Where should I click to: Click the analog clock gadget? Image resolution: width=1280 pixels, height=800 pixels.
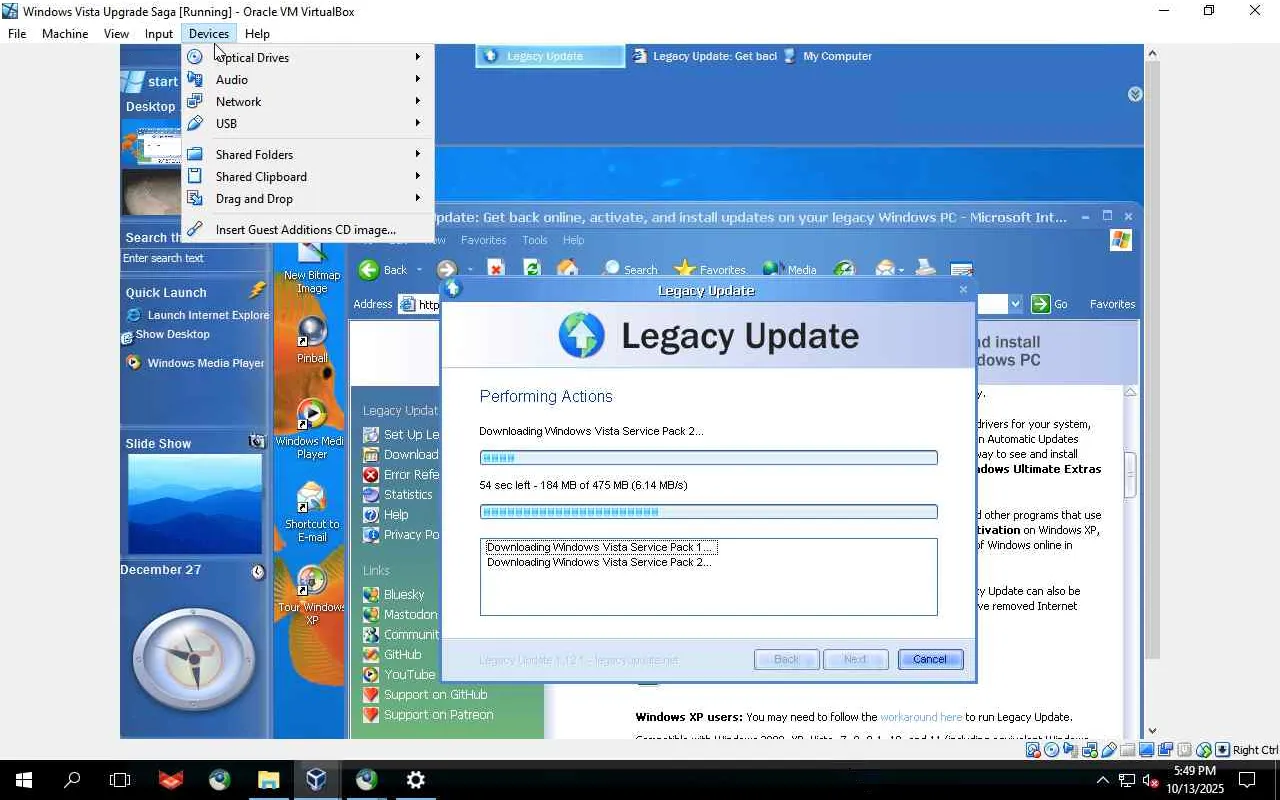point(194,658)
